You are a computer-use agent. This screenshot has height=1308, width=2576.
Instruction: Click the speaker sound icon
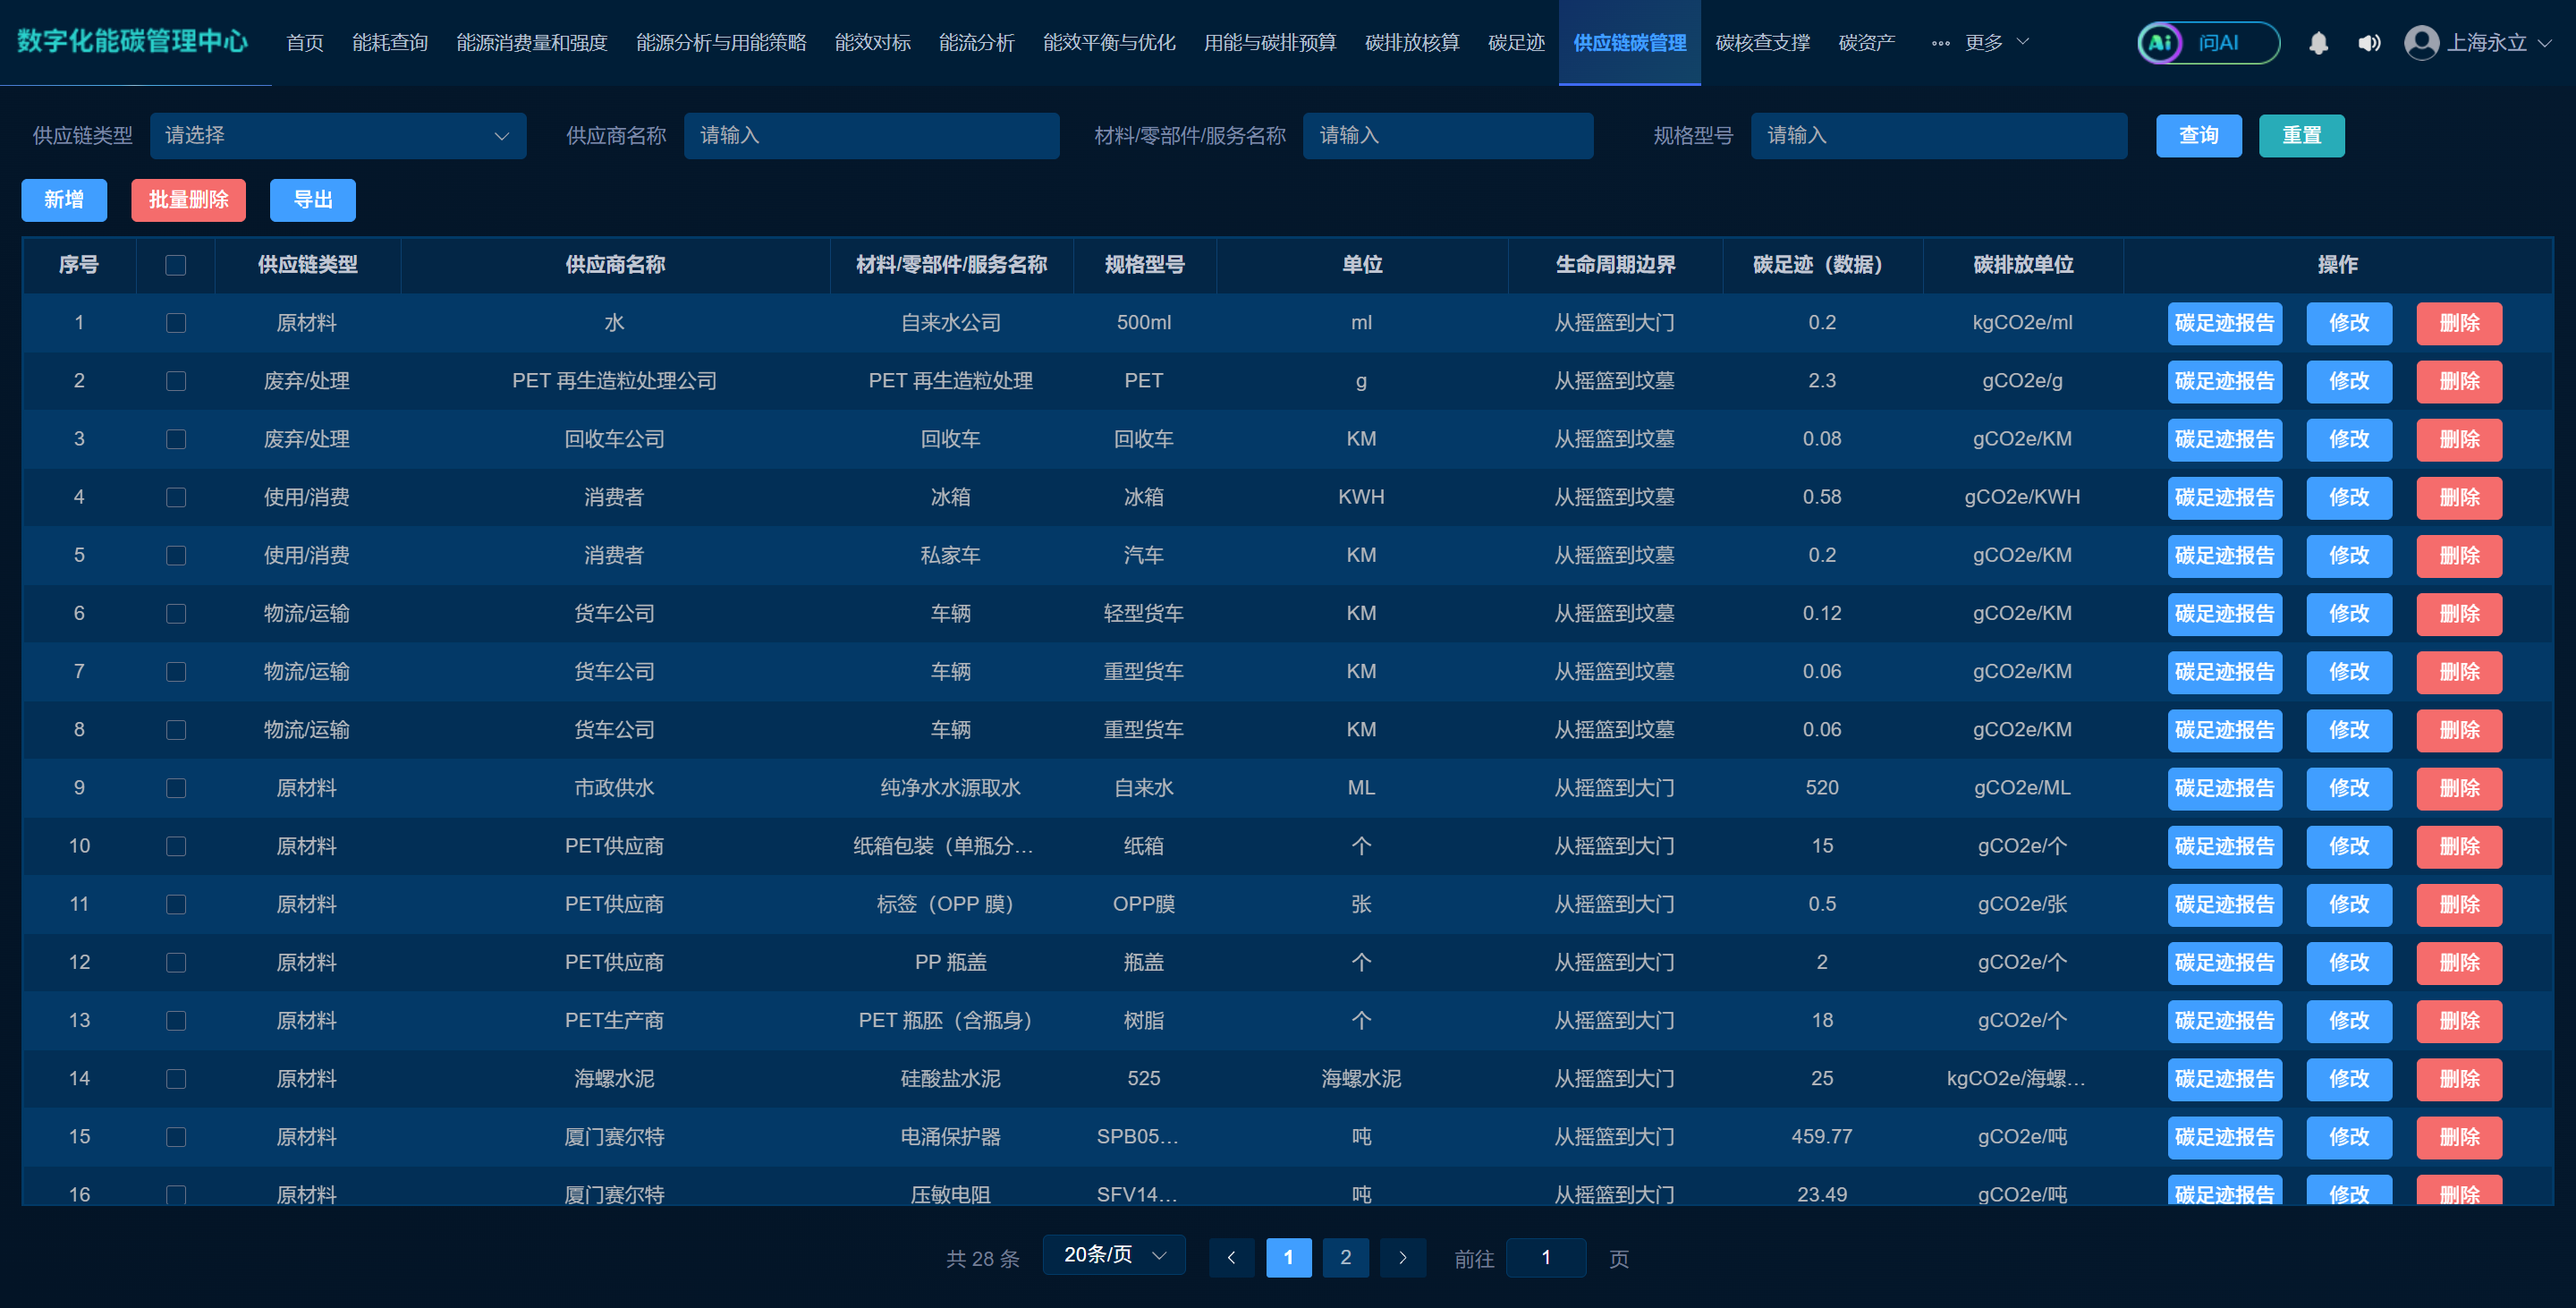2368,43
